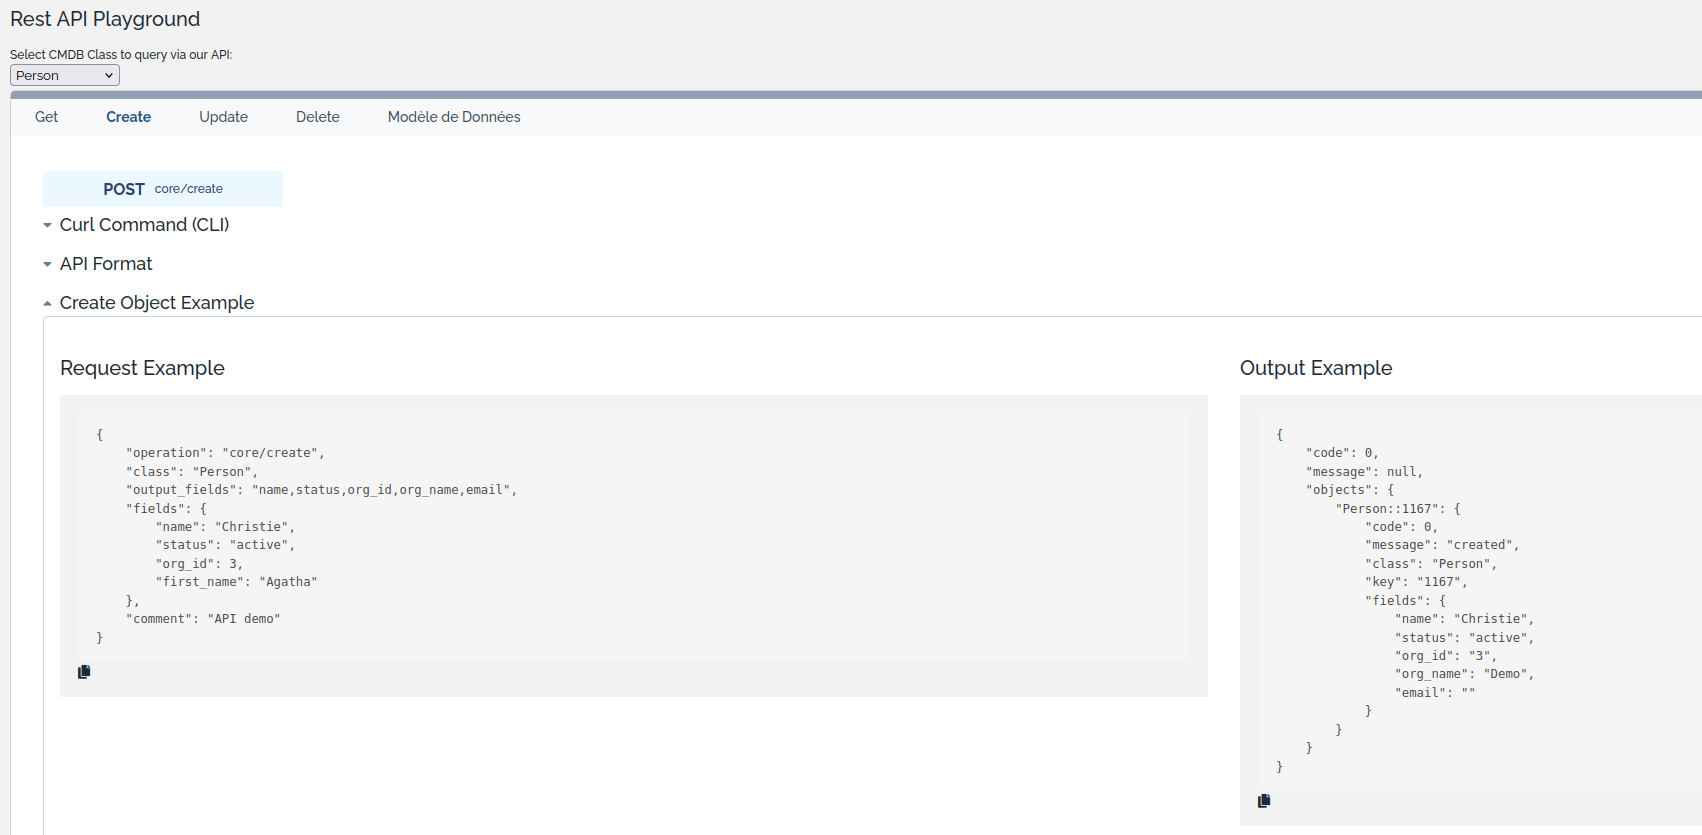1702x835 pixels.
Task: Click the POST core/create endpoint button
Action: click(163, 189)
